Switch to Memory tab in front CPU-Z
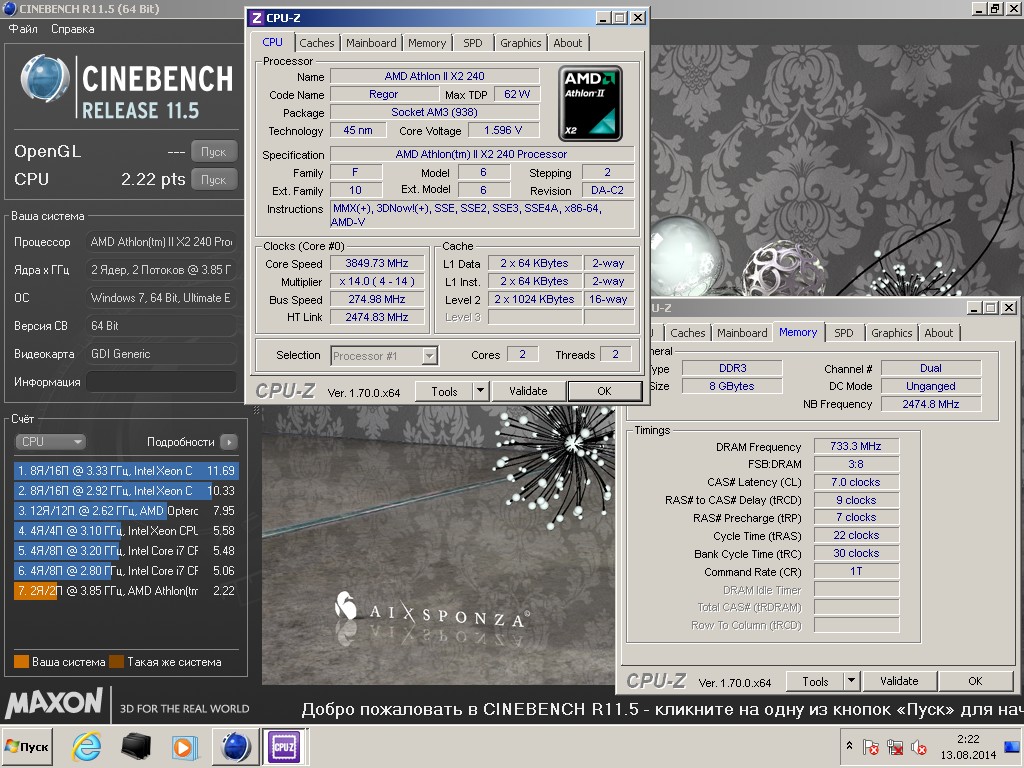Viewport: 1024px width, 768px height. tap(427, 43)
